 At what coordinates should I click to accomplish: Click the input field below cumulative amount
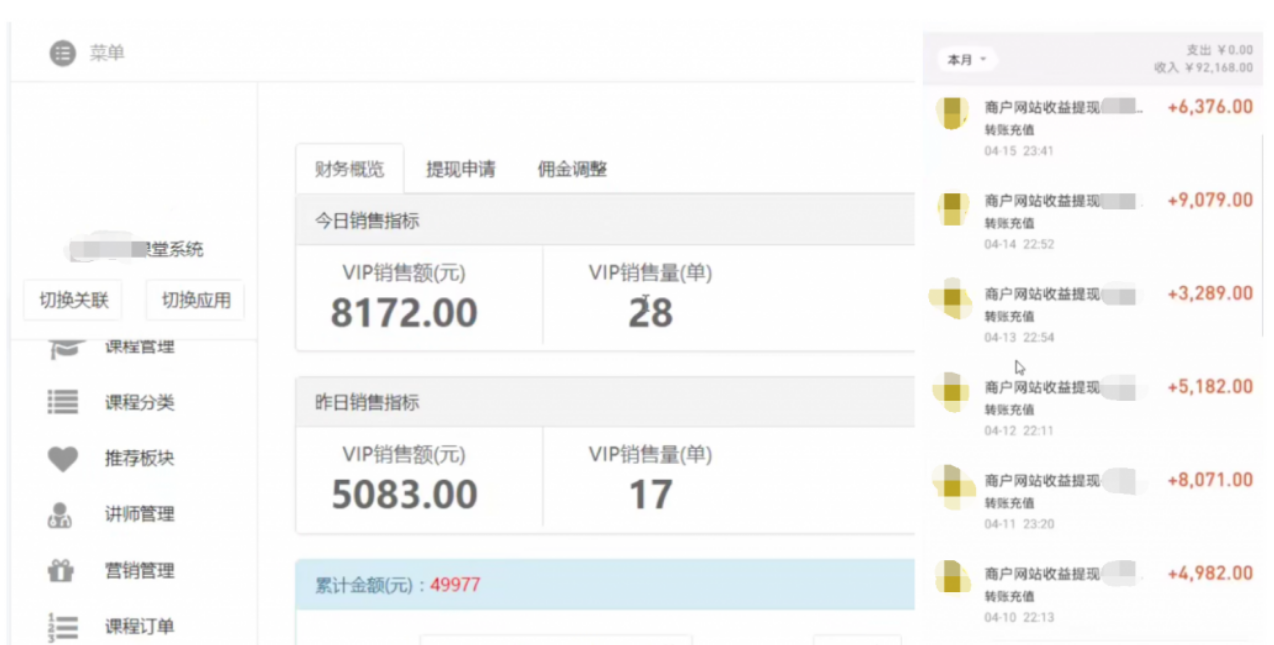coord(555,639)
